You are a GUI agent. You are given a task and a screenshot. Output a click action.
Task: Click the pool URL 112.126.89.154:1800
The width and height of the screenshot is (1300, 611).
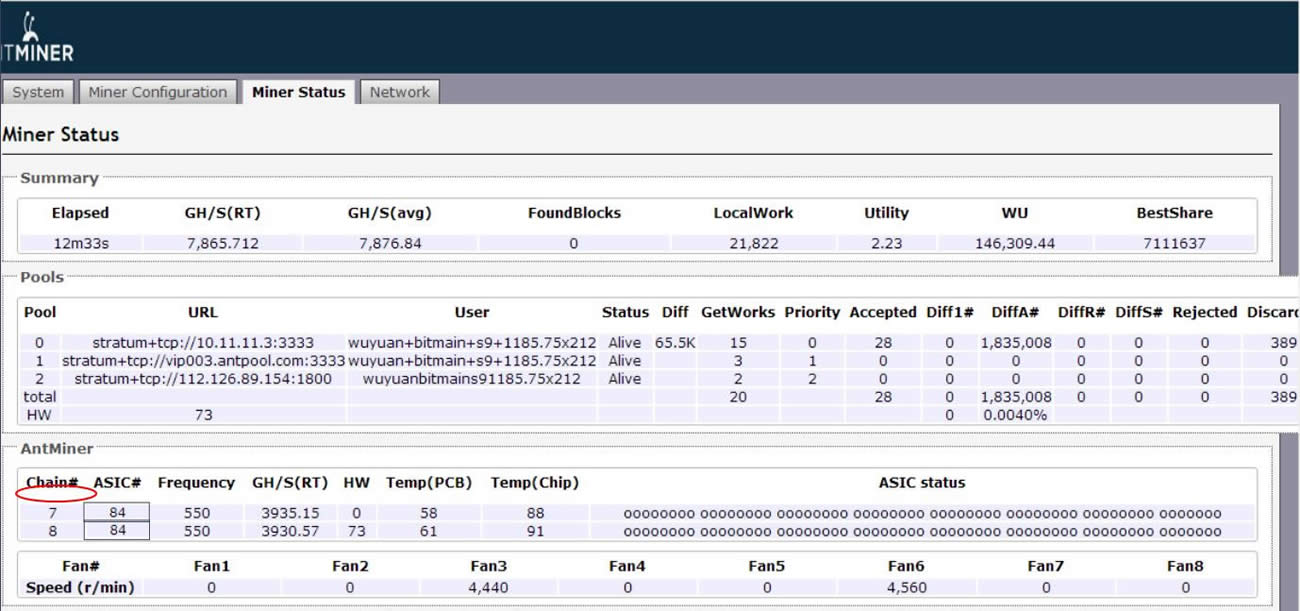click(x=203, y=379)
